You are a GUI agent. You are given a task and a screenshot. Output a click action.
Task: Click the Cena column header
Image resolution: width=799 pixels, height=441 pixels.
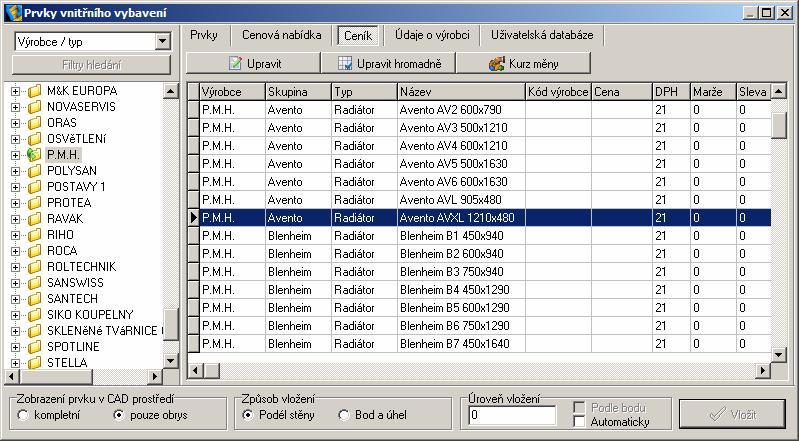pyautogui.click(x=622, y=92)
